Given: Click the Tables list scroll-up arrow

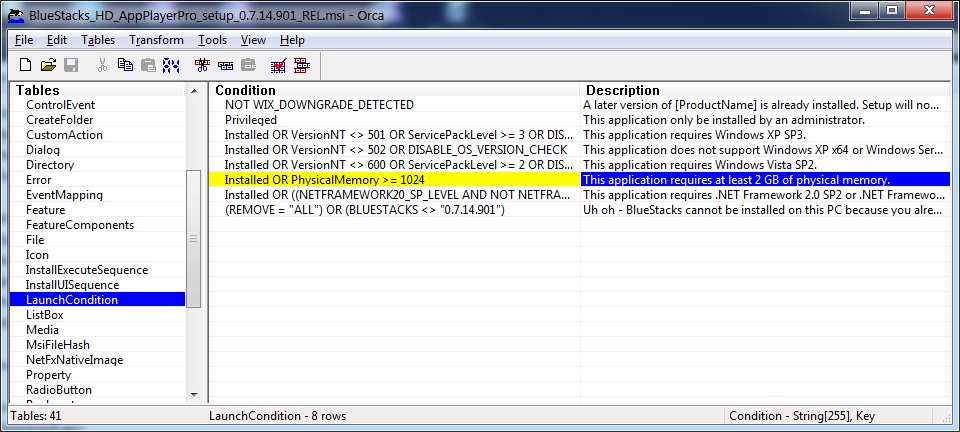Looking at the screenshot, I should (194, 91).
